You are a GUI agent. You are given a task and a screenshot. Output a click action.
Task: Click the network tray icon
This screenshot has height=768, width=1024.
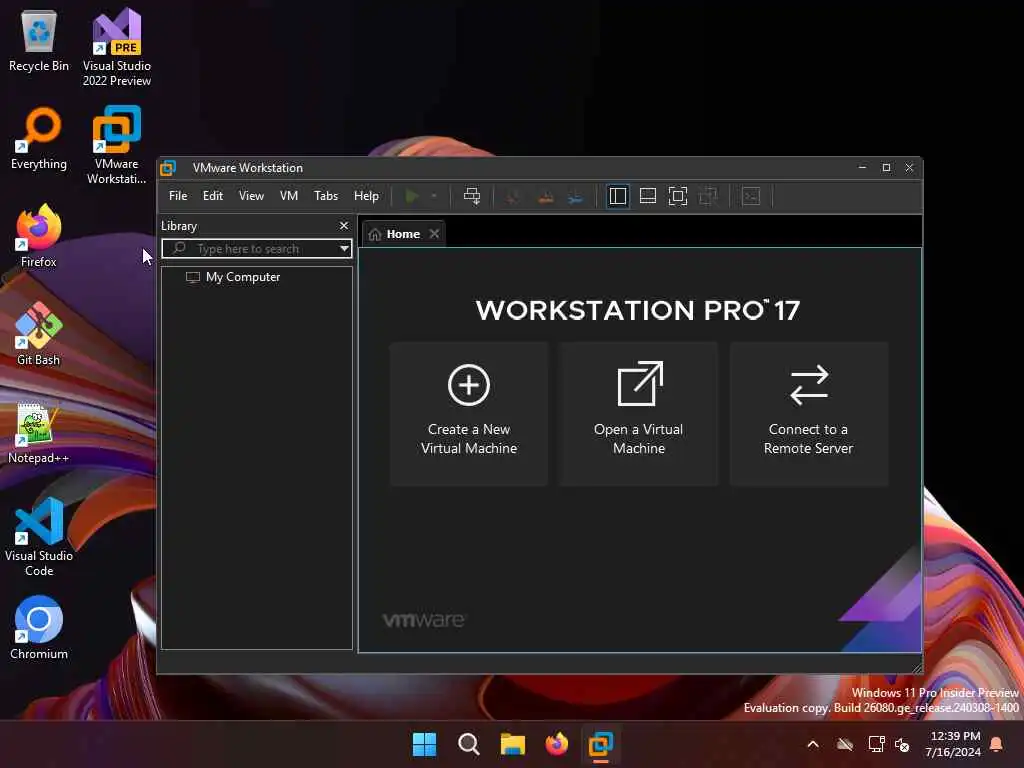click(876, 744)
